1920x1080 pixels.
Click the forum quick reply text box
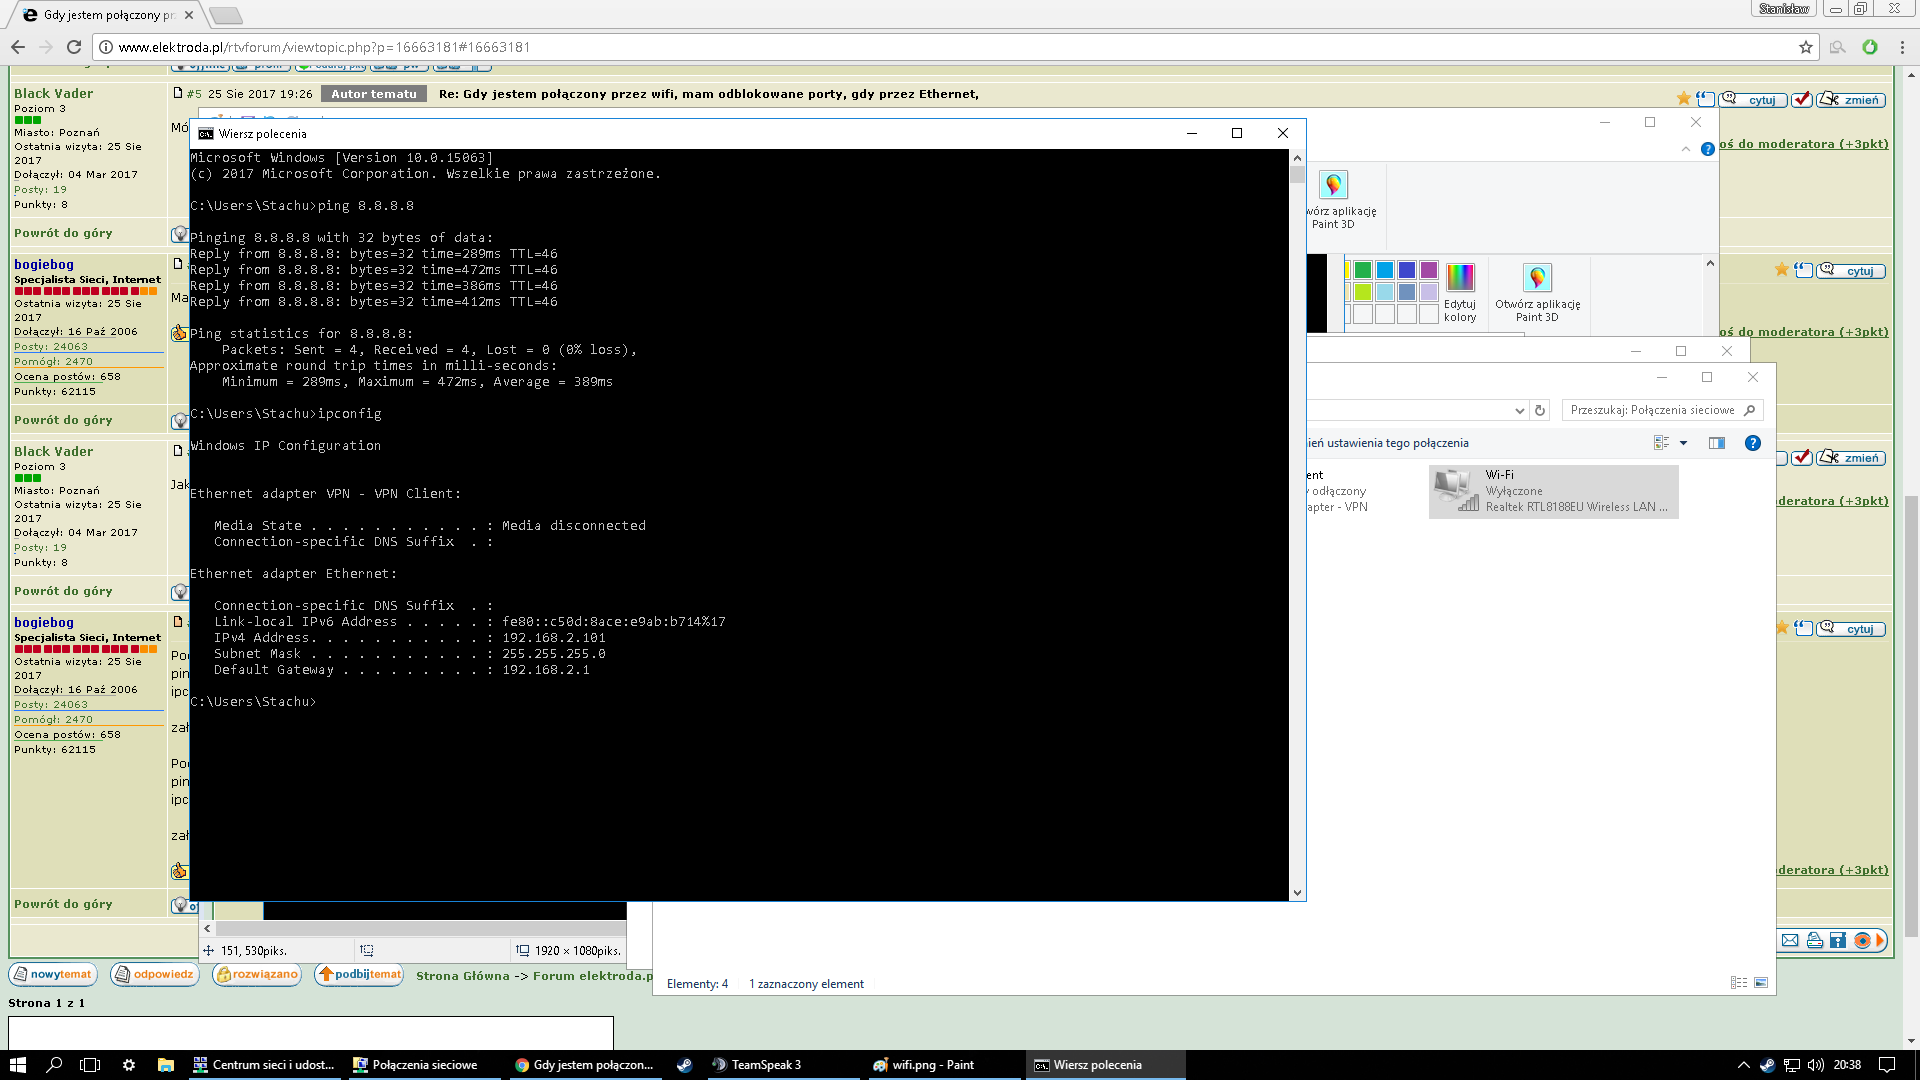click(x=311, y=1033)
